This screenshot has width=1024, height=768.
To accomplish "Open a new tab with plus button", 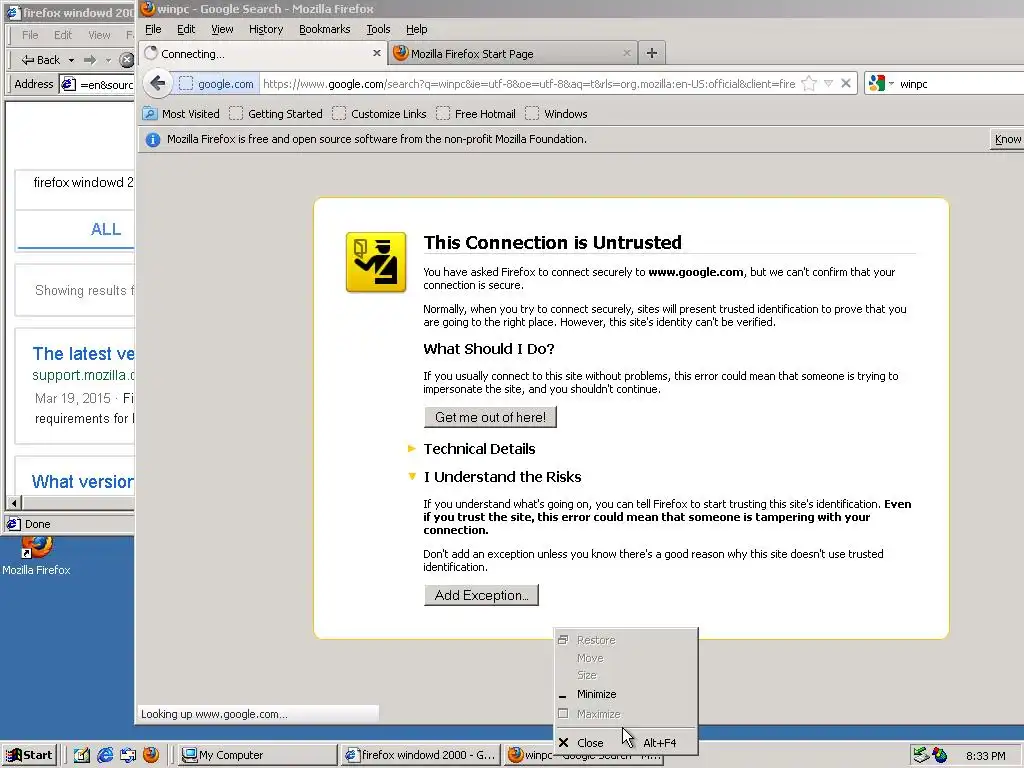I will coord(652,54).
